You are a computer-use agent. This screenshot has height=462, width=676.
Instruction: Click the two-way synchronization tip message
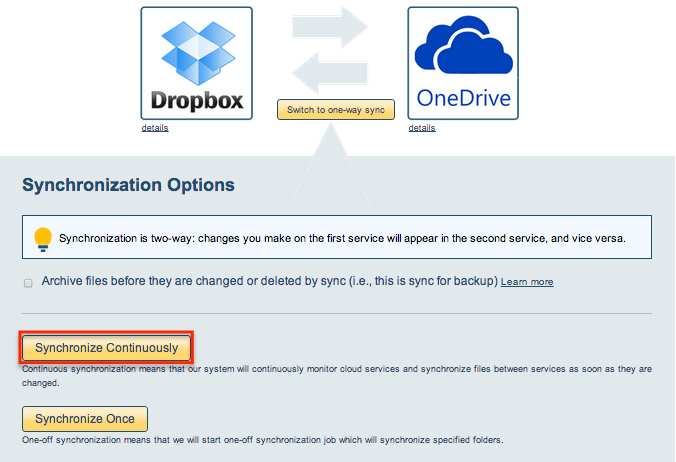pyautogui.click(x=342, y=238)
